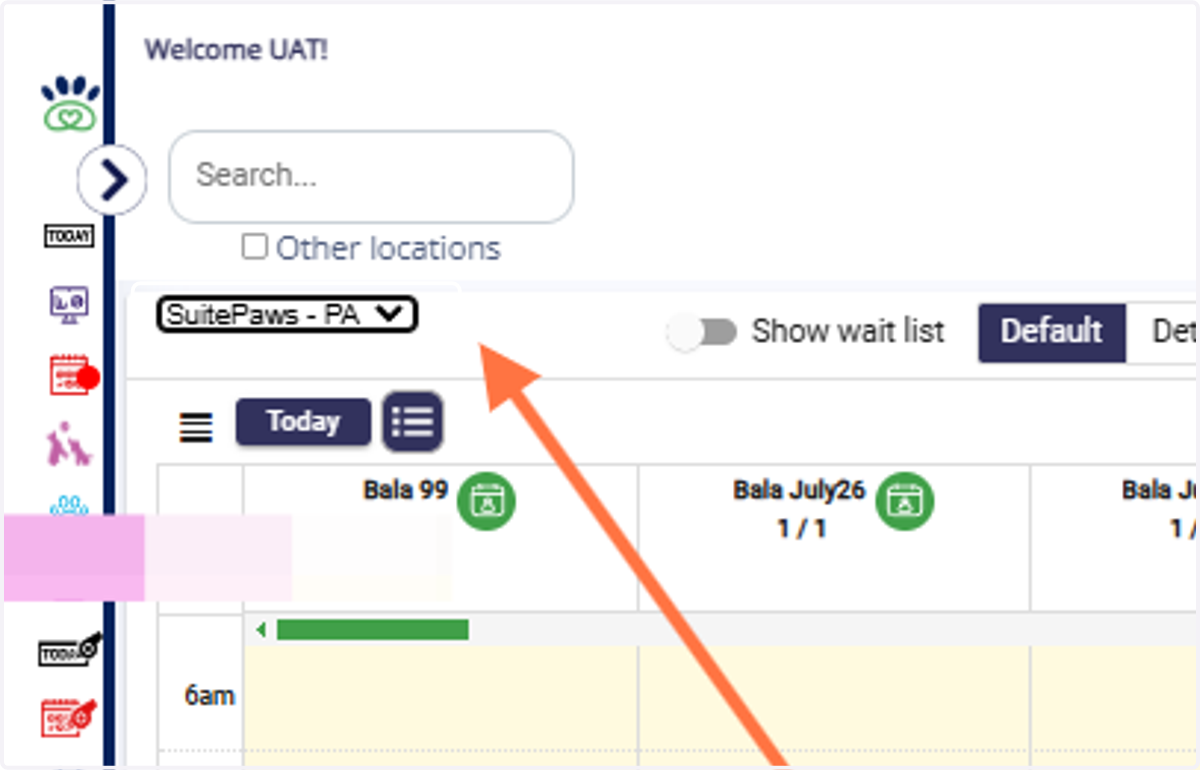The height and width of the screenshot is (770, 1200).
Task: Click the list view button
Action: tap(413, 421)
